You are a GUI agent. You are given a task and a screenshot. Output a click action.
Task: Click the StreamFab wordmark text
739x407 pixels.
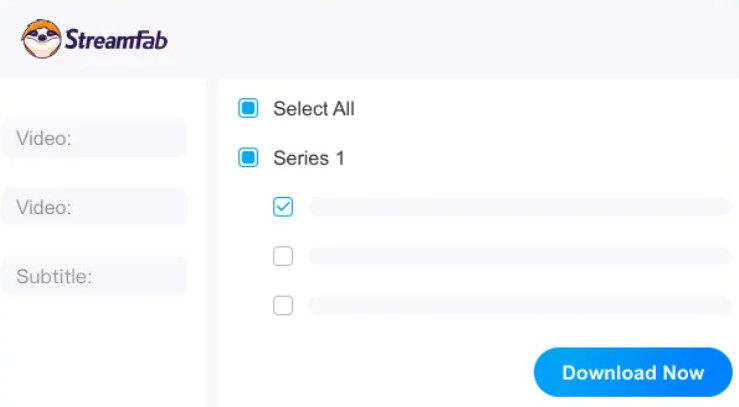coord(116,40)
